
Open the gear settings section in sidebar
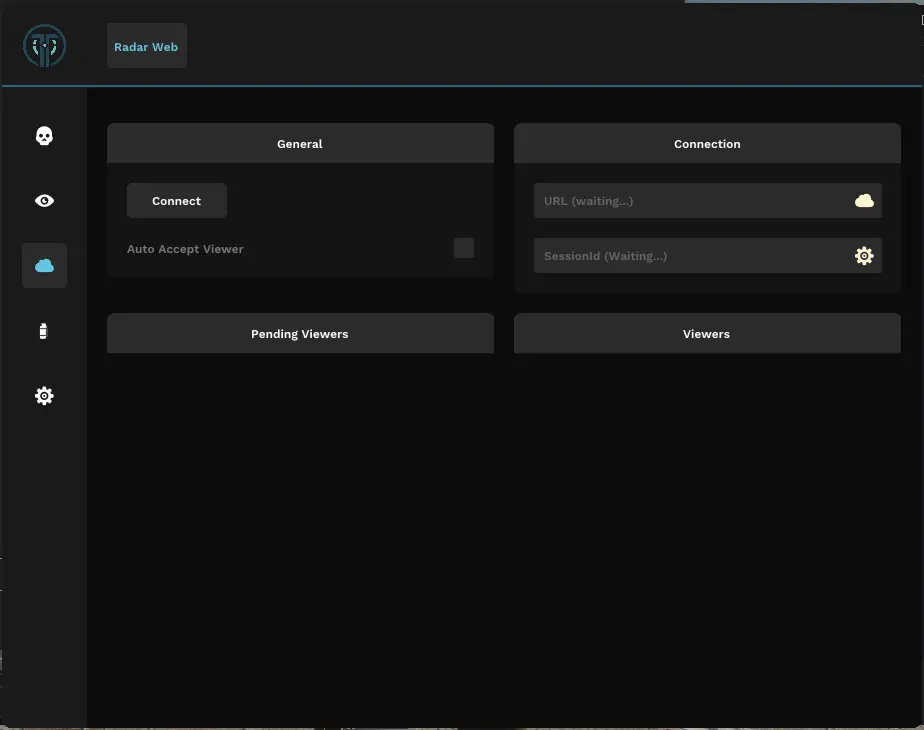[x=44, y=395]
